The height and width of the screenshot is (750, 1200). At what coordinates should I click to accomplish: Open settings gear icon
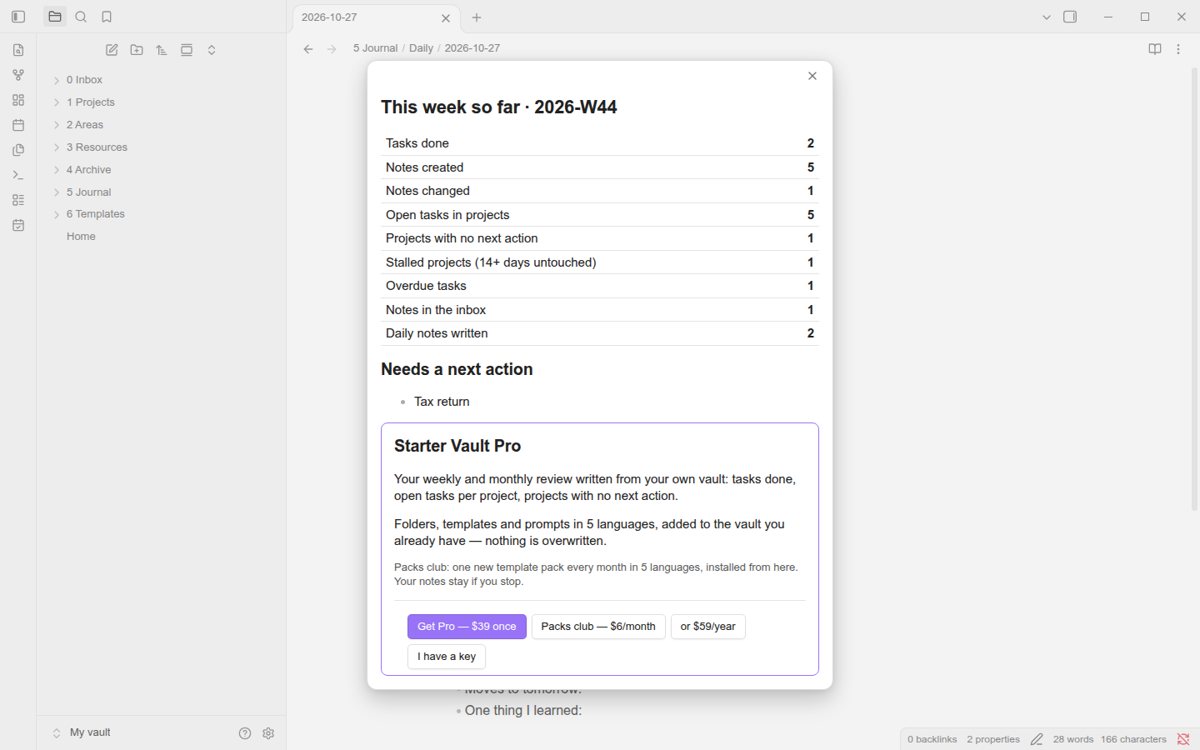coord(268,733)
